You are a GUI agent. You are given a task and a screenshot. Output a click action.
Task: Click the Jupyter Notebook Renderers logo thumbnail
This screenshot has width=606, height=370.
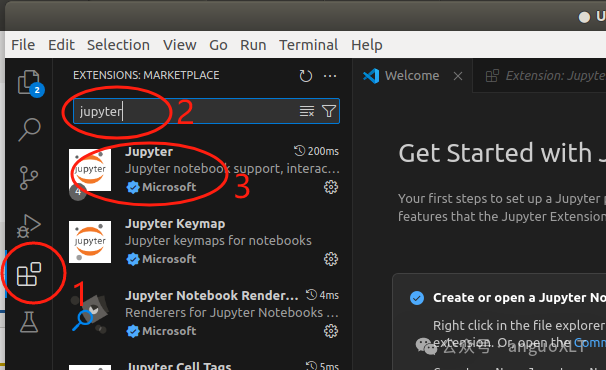pos(90,314)
